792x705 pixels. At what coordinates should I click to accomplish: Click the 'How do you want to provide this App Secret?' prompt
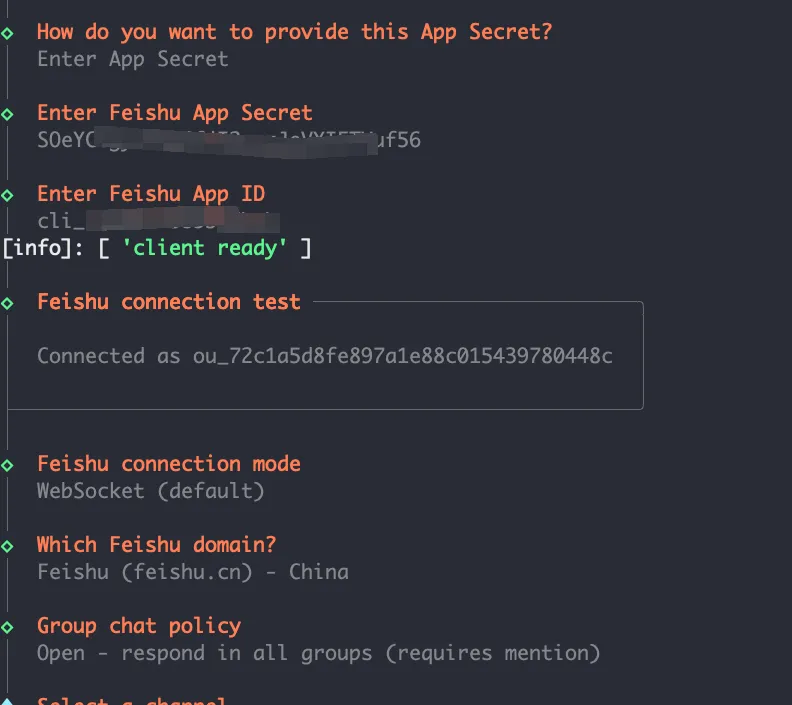(294, 32)
